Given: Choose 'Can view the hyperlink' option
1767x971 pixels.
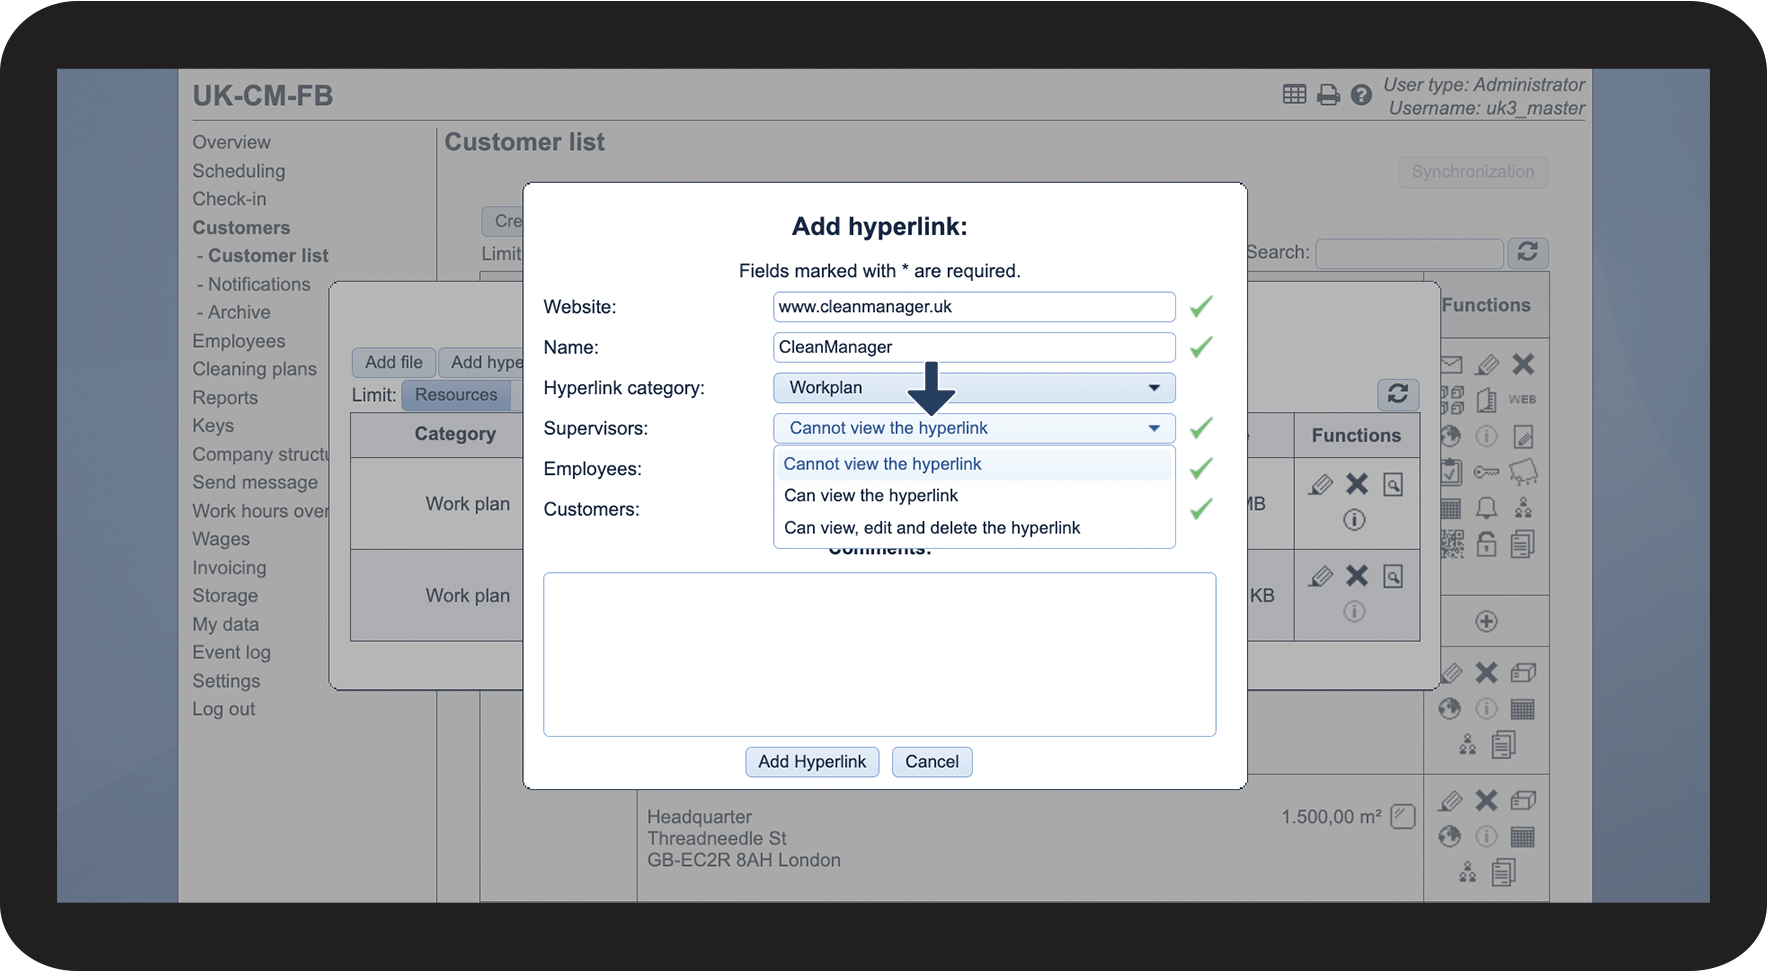Looking at the screenshot, I should pyautogui.click(x=974, y=496).
